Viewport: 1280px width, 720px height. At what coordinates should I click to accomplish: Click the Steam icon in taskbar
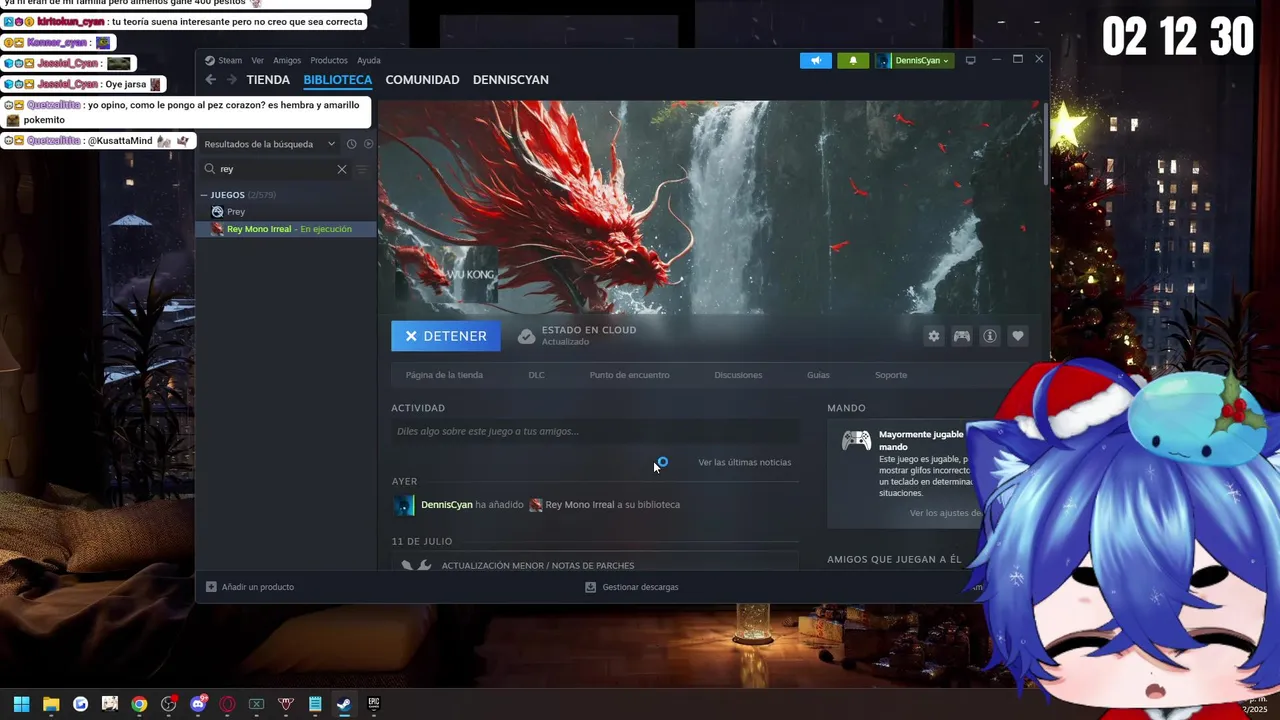point(344,704)
